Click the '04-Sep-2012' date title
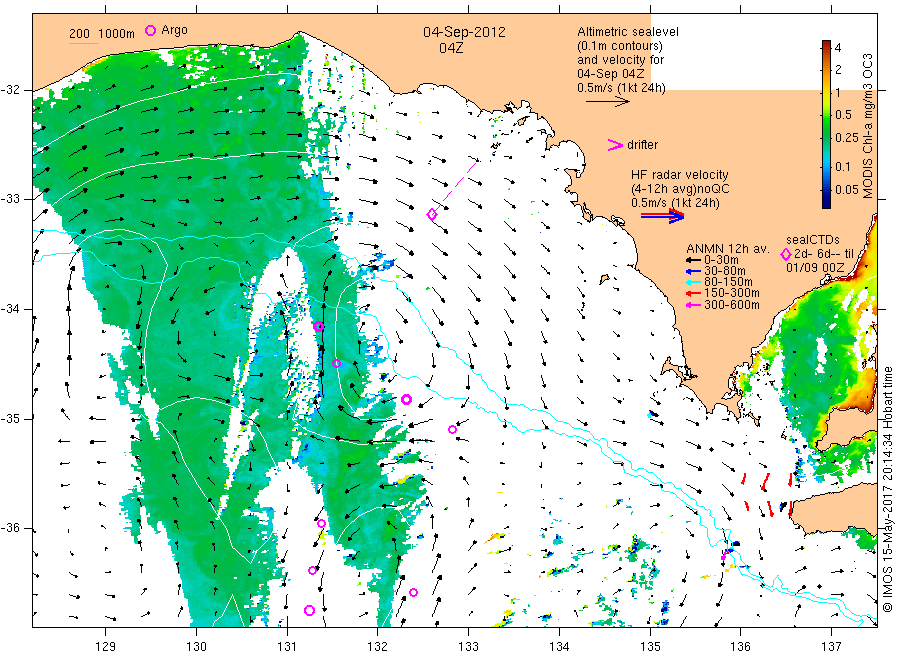 pos(464,32)
